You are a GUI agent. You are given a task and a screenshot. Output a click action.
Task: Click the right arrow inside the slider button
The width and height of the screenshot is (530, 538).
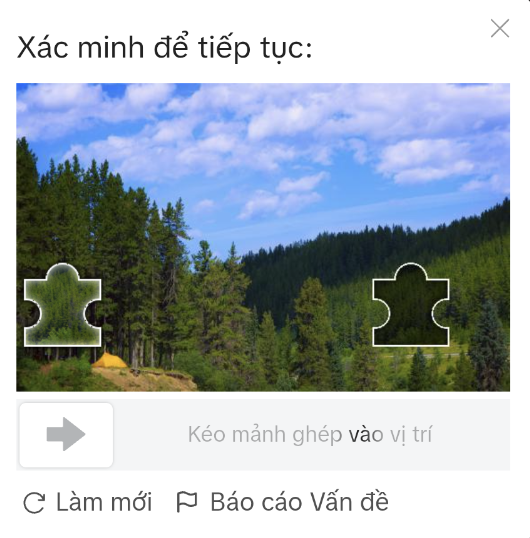point(66,434)
